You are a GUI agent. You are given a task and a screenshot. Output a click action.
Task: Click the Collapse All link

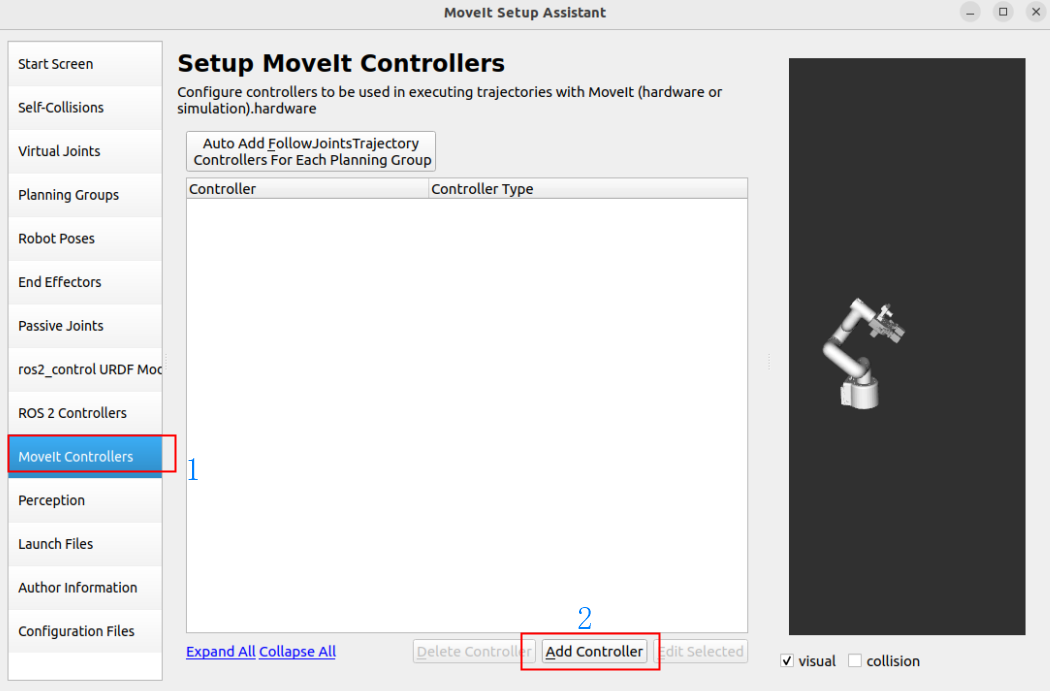coord(297,651)
